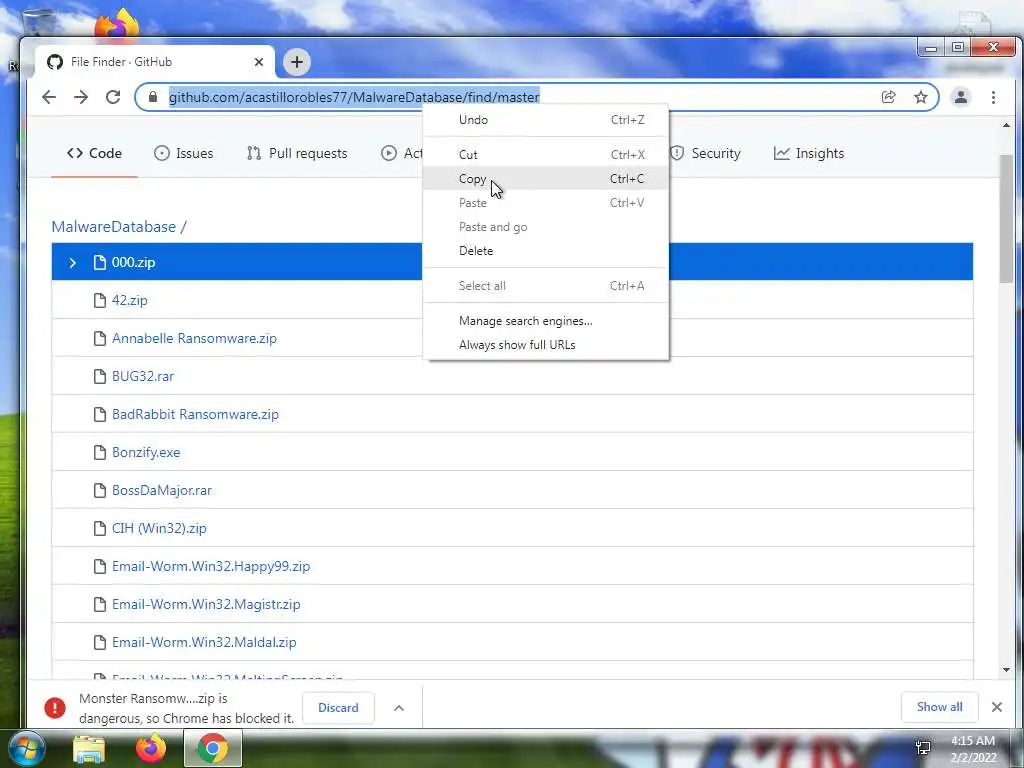Open Annabelle Ransomware.zip file link
Viewport: 1024px width, 768px height.
194,338
